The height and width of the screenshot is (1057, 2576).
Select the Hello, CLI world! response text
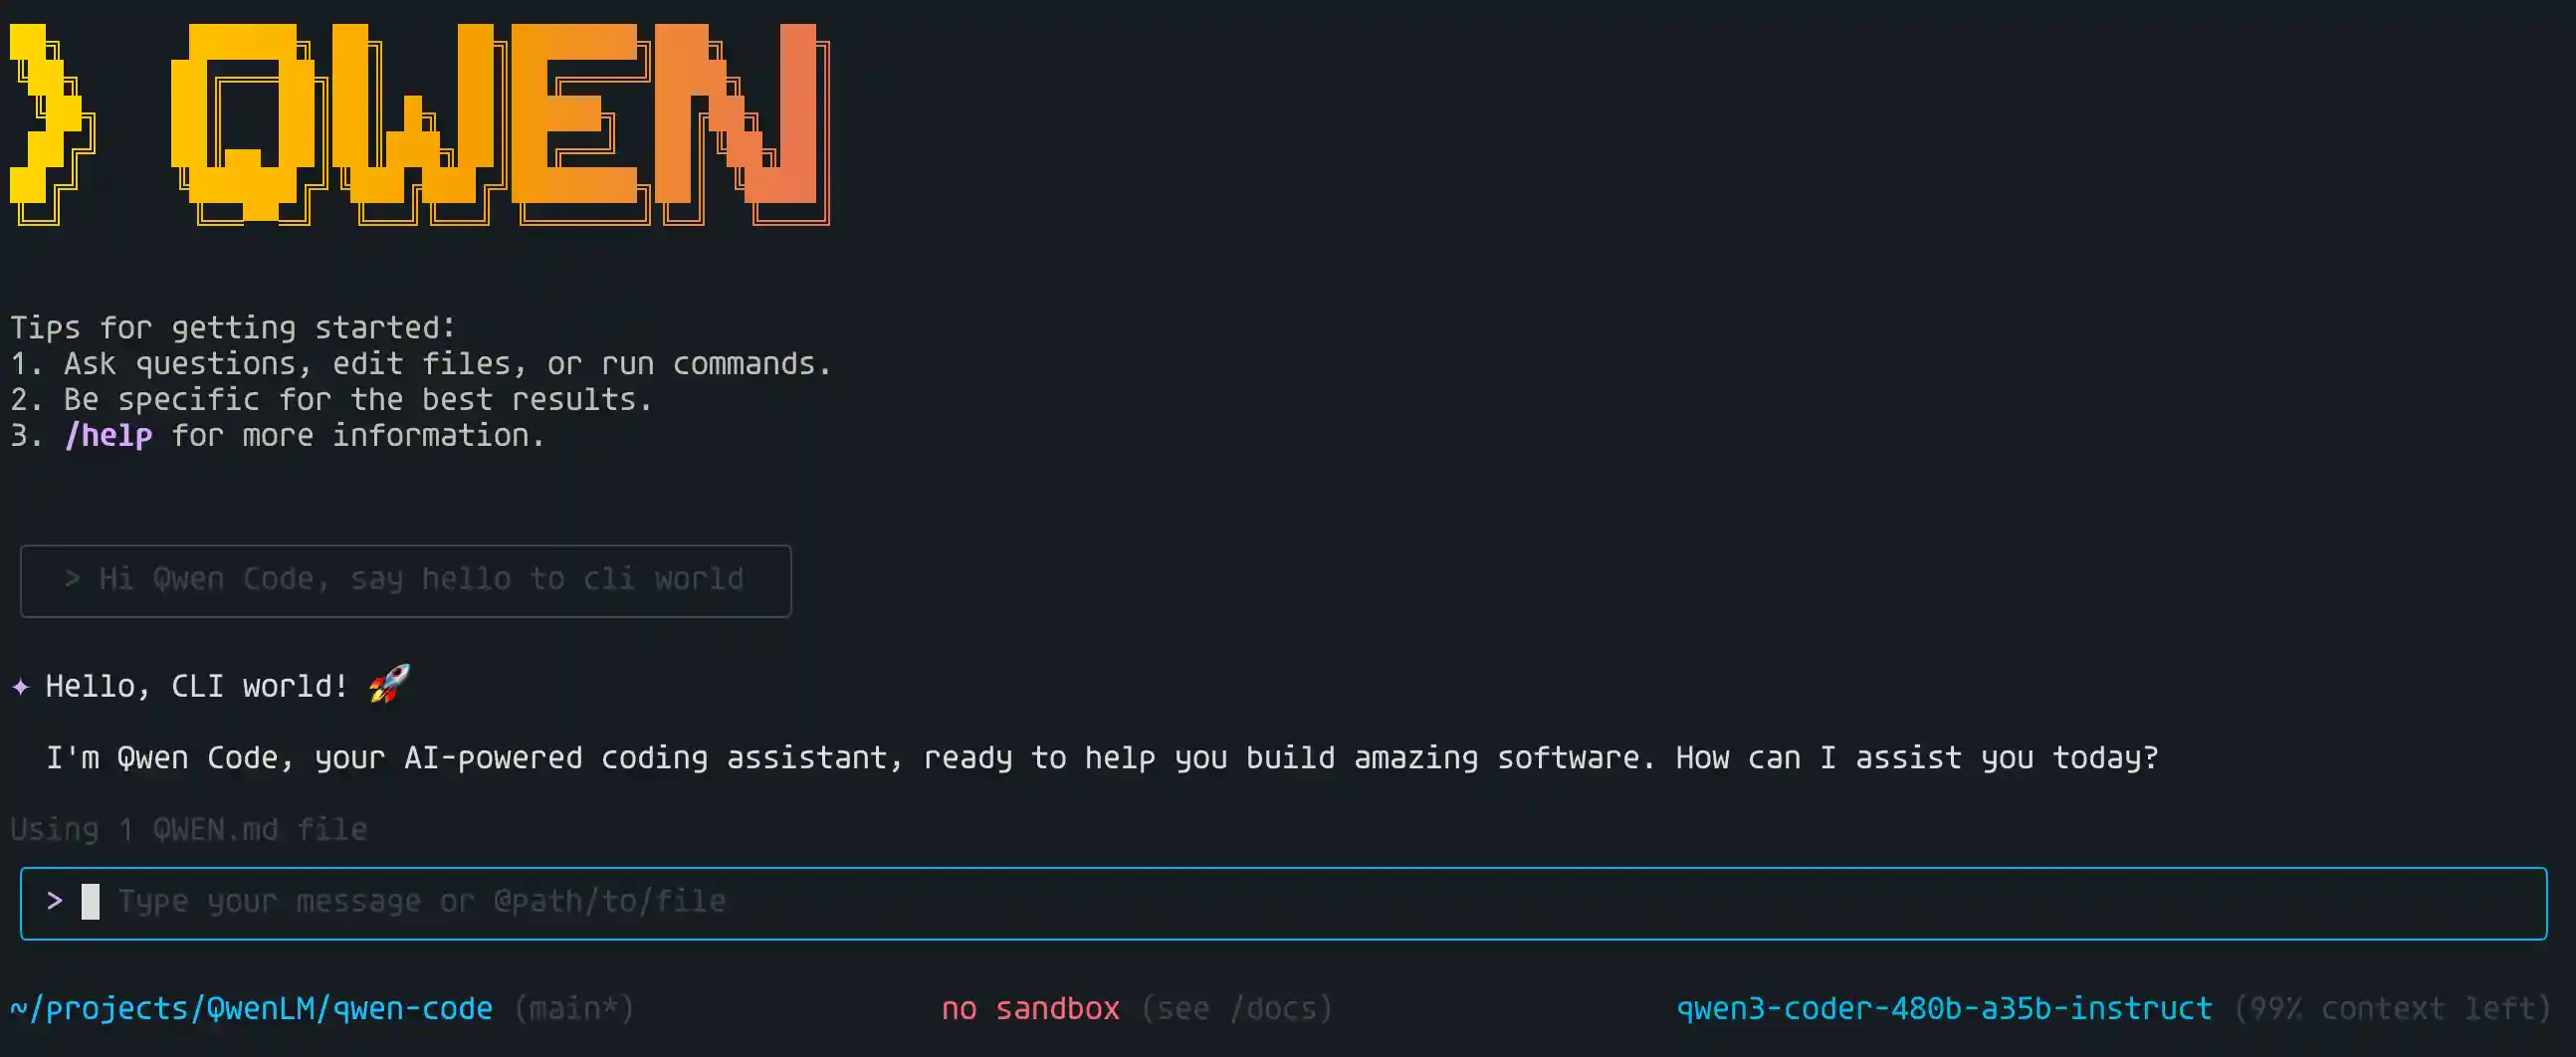tap(197, 685)
